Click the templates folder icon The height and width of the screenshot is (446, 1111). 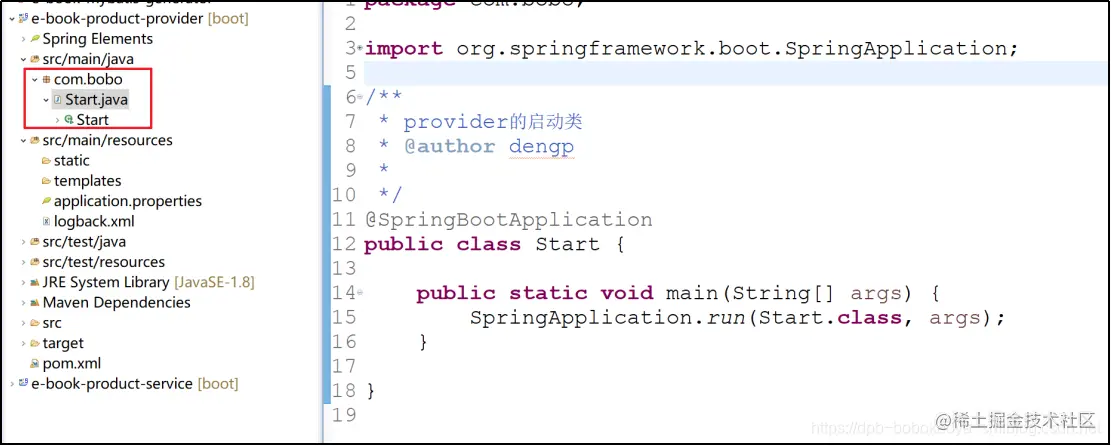[46, 181]
